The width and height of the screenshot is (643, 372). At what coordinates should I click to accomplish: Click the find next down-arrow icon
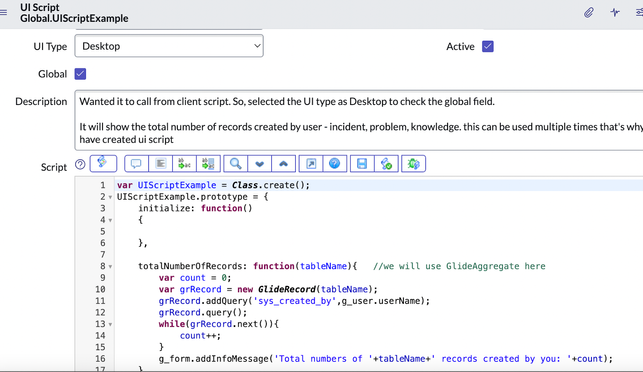[x=259, y=164]
